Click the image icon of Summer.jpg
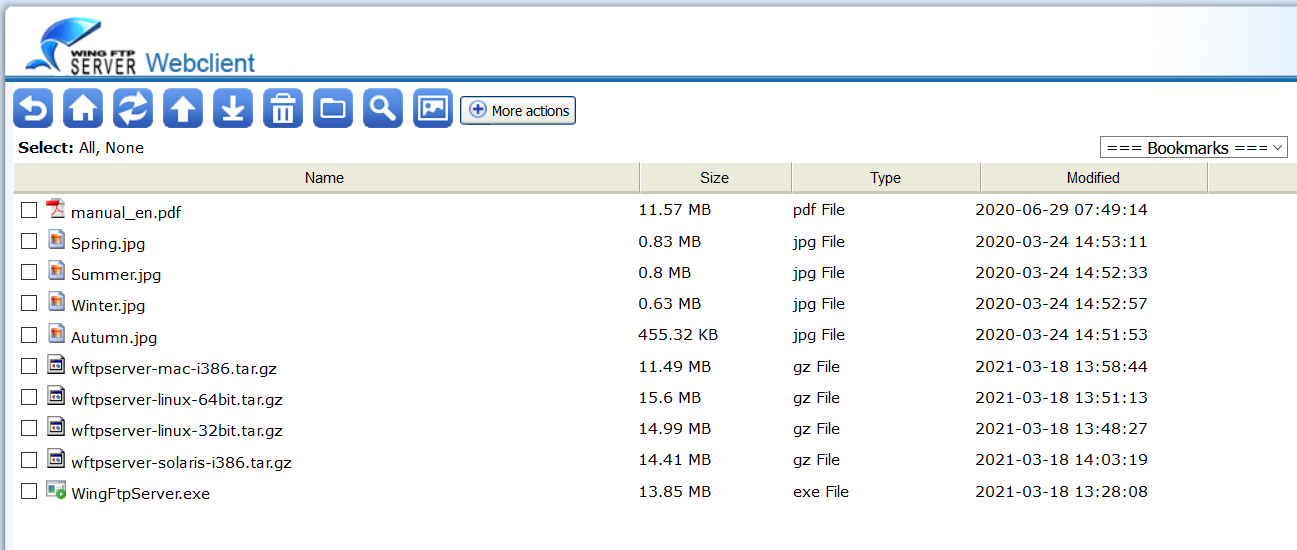 pyautogui.click(x=56, y=271)
